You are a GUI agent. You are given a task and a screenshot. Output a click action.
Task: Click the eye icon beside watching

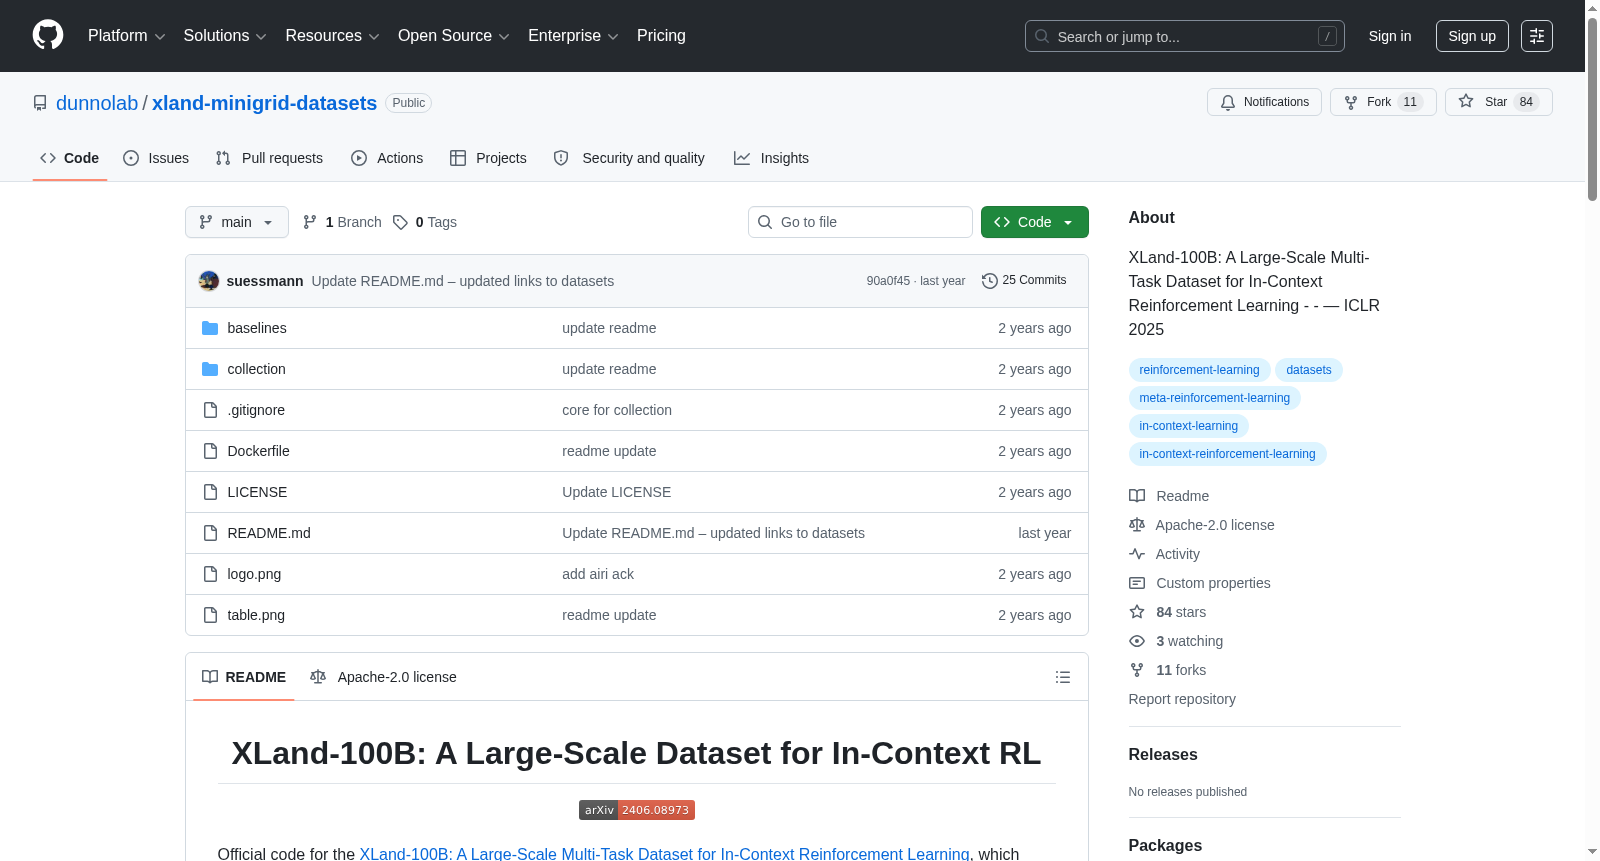[x=1137, y=641]
